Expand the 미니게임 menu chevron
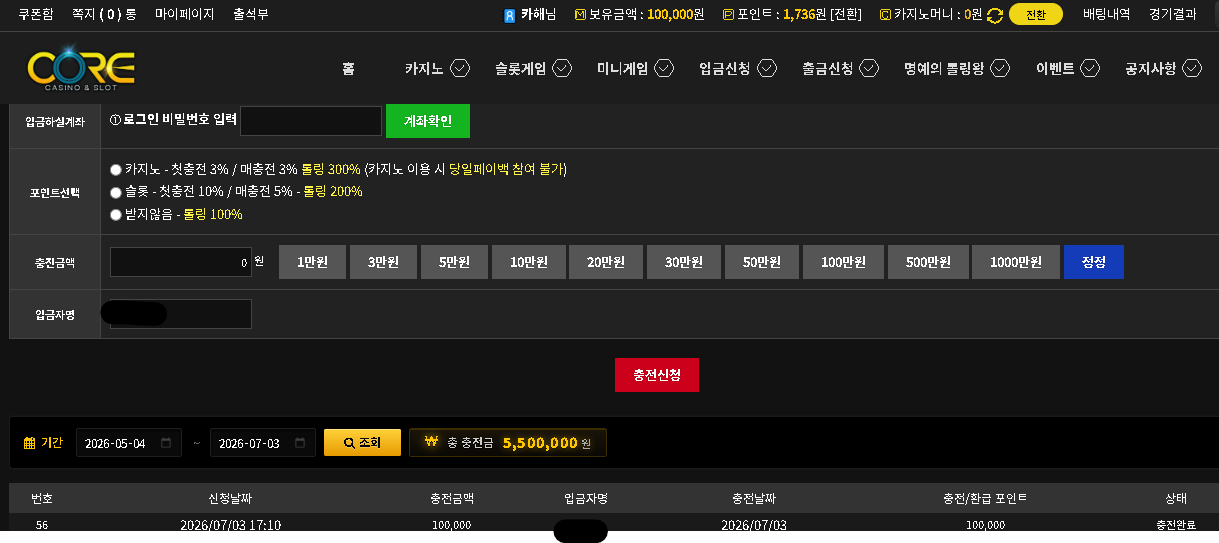This screenshot has width=1219, height=543. (664, 68)
